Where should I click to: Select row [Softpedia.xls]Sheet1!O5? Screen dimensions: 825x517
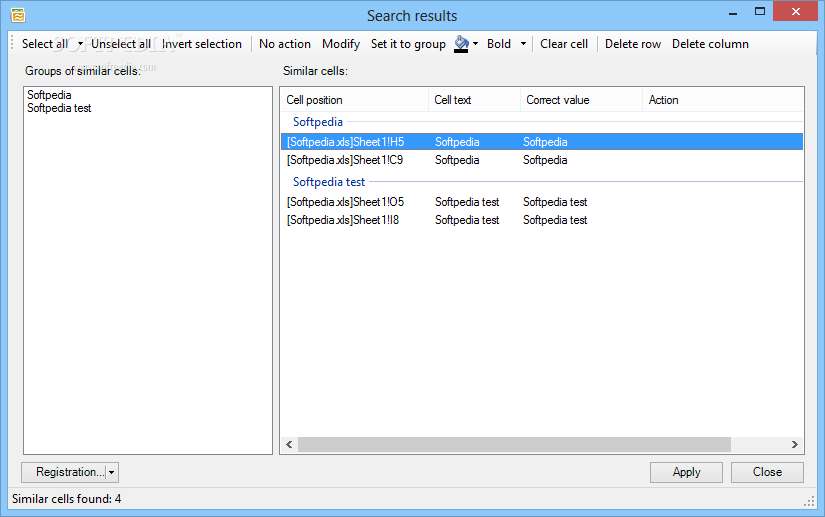[x=542, y=202]
